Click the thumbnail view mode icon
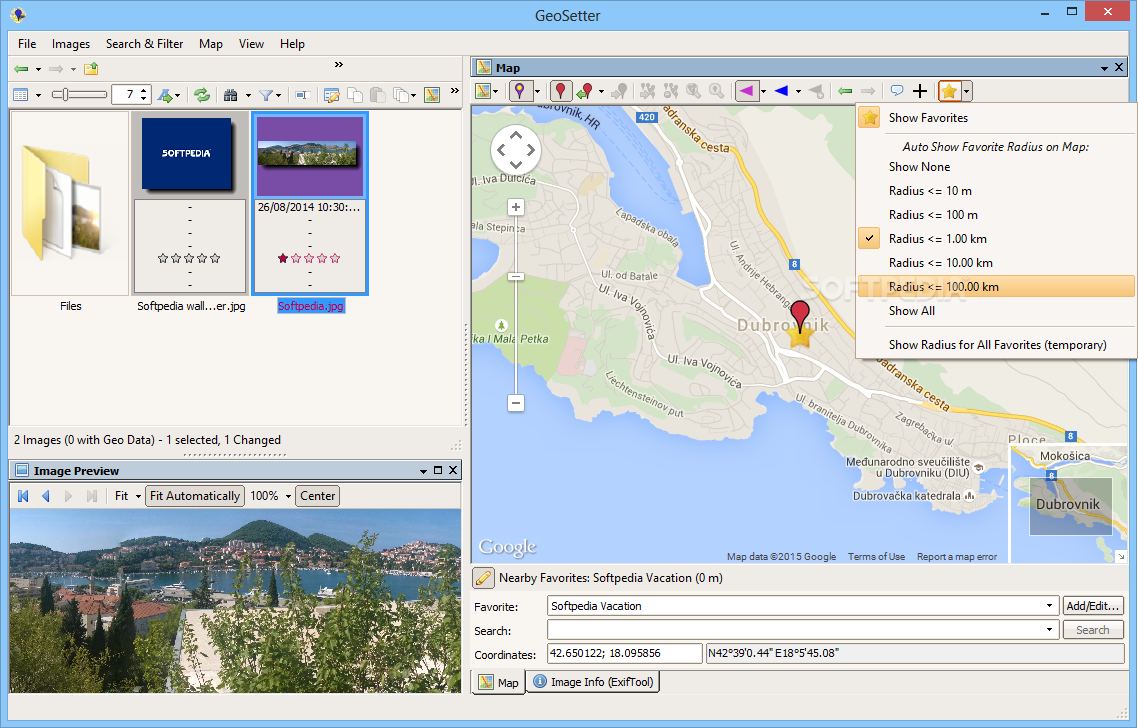The width and height of the screenshot is (1138, 728). click(x=21, y=95)
